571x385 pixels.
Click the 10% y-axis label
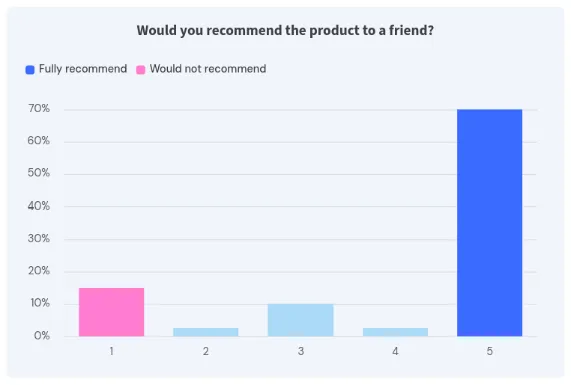pos(40,303)
